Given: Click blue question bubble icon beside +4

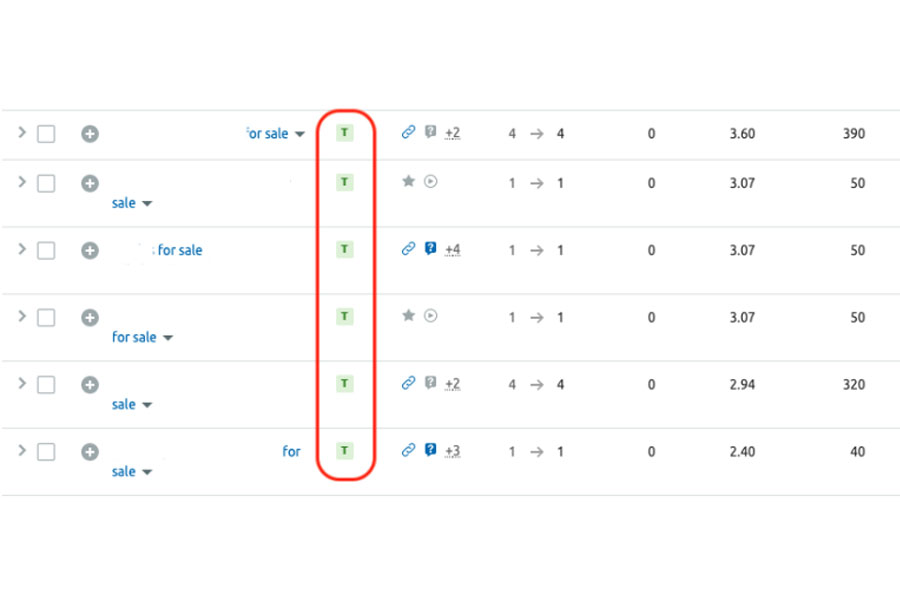Looking at the screenshot, I should (430, 248).
